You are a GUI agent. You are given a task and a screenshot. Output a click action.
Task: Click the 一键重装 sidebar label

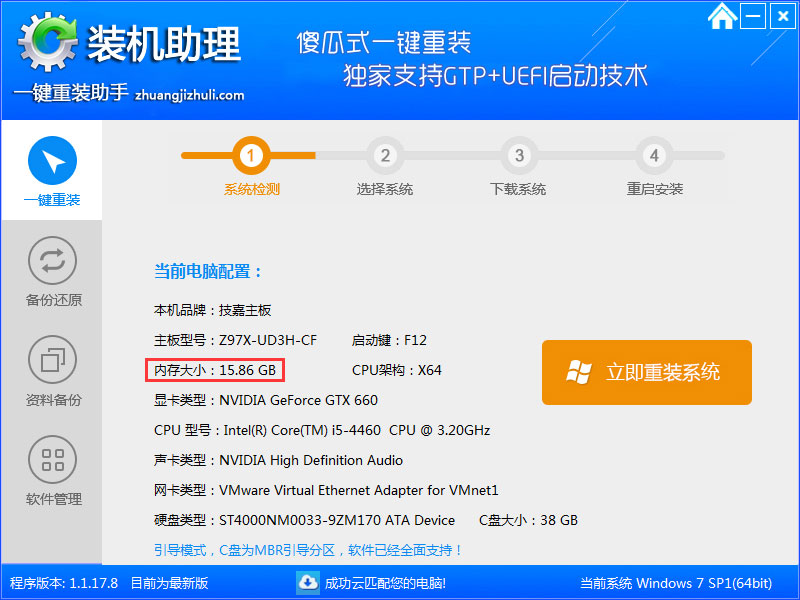coord(52,199)
